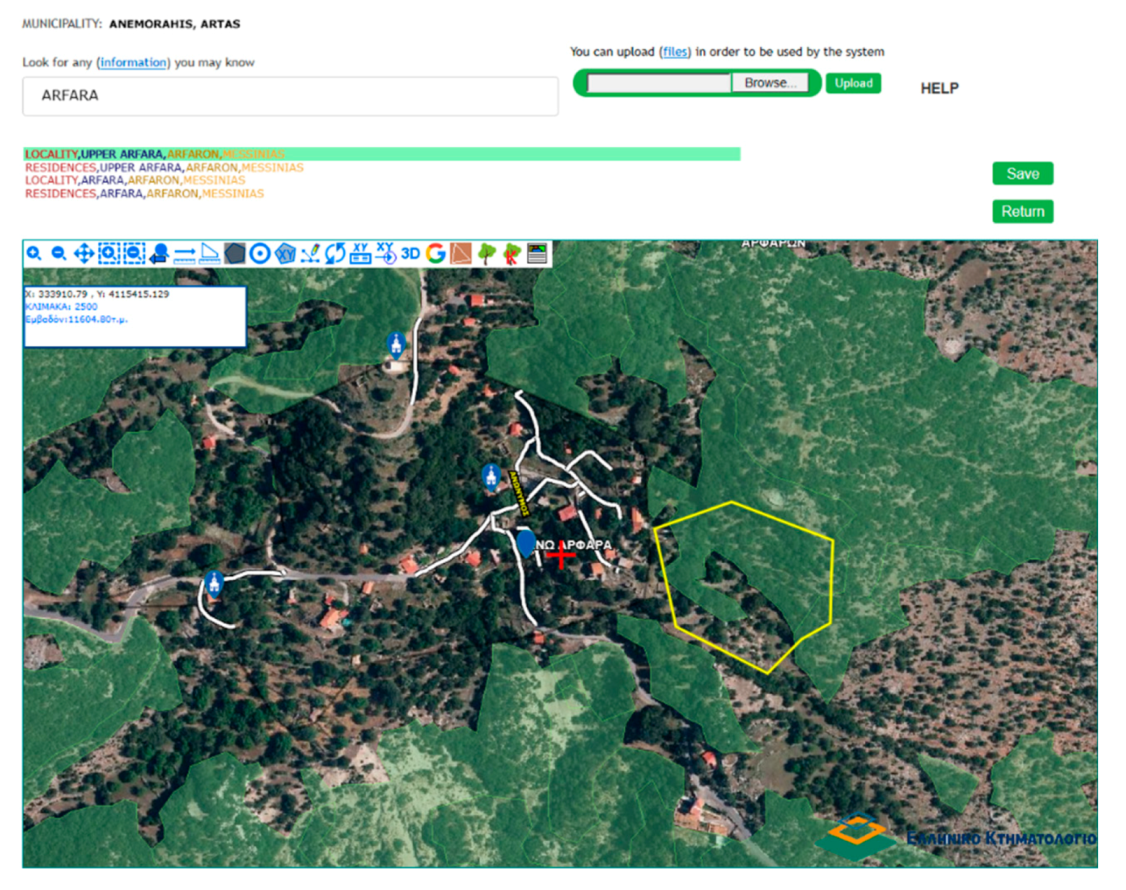Click the refresh map arrows icon
The image size is (1126, 890).
pyautogui.click(x=335, y=254)
